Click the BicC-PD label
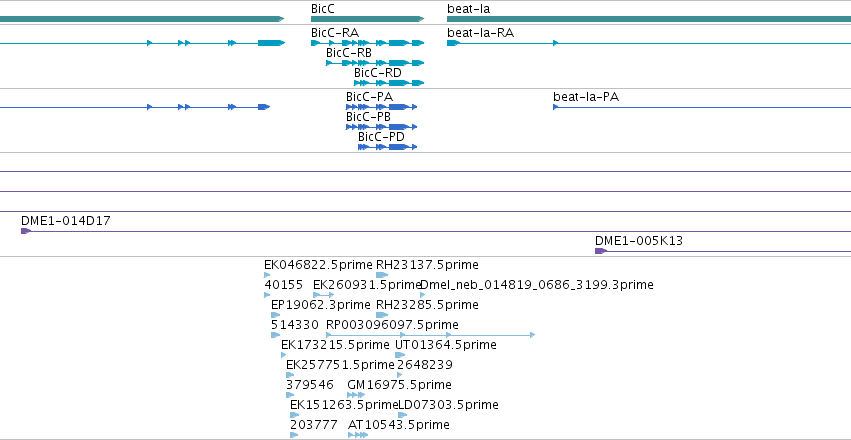This screenshot has width=851, height=440. [x=382, y=137]
